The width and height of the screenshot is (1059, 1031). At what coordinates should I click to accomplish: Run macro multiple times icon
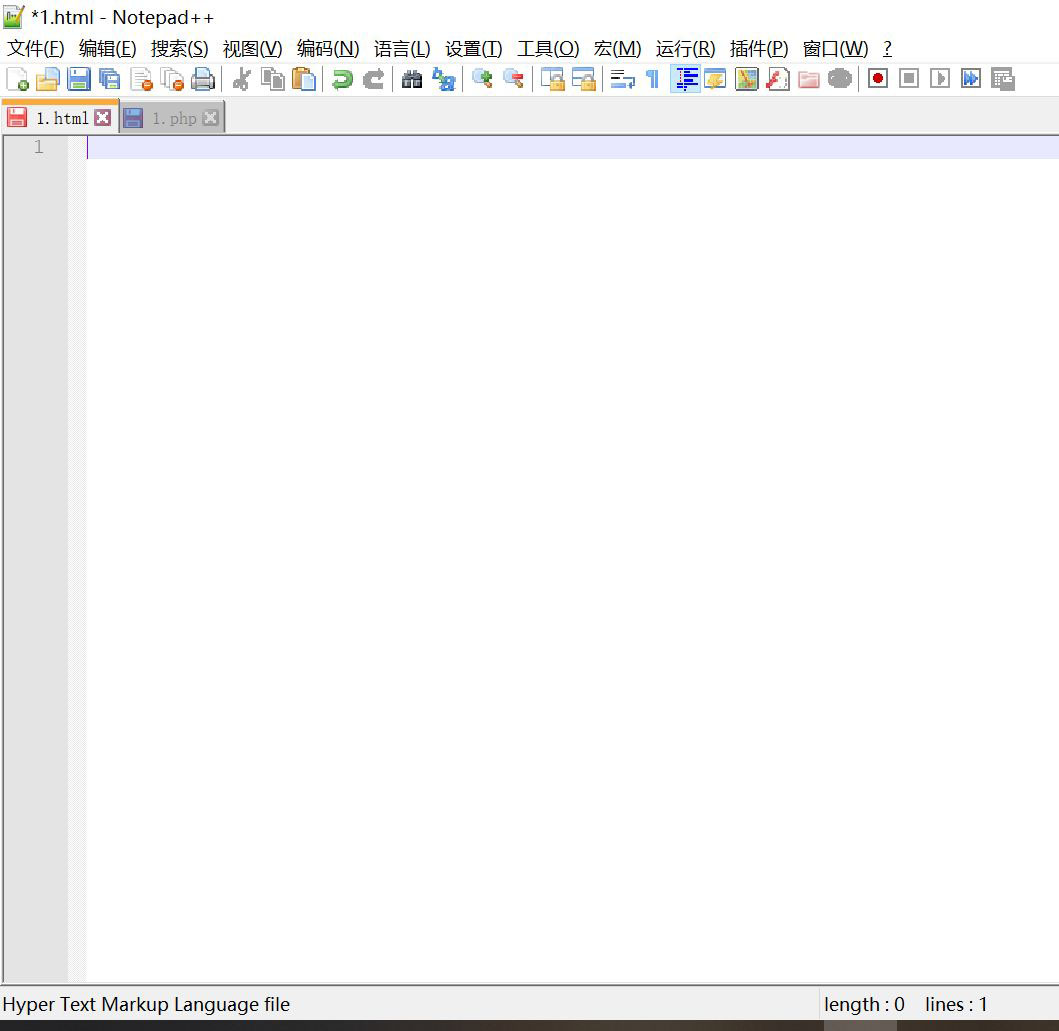point(971,79)
